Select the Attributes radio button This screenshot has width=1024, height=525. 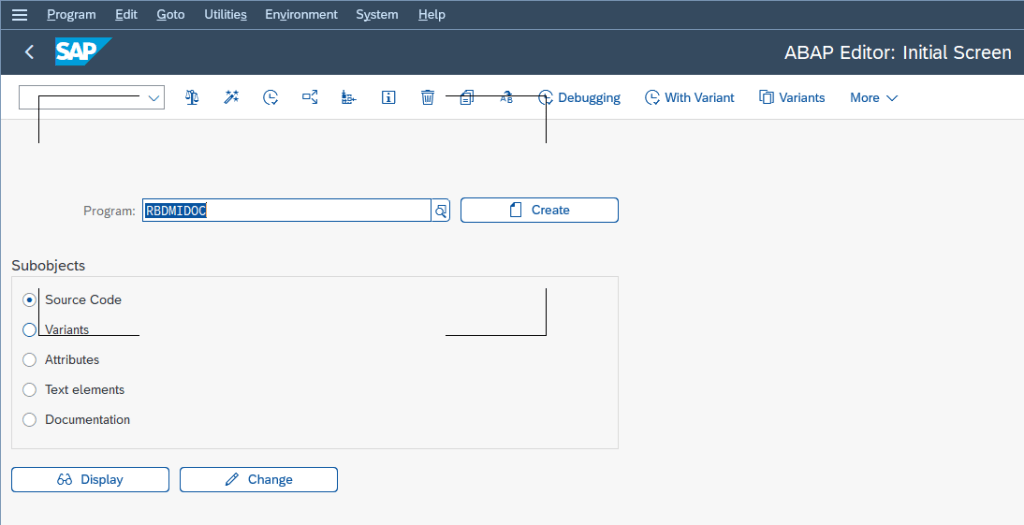pos(29,360)
